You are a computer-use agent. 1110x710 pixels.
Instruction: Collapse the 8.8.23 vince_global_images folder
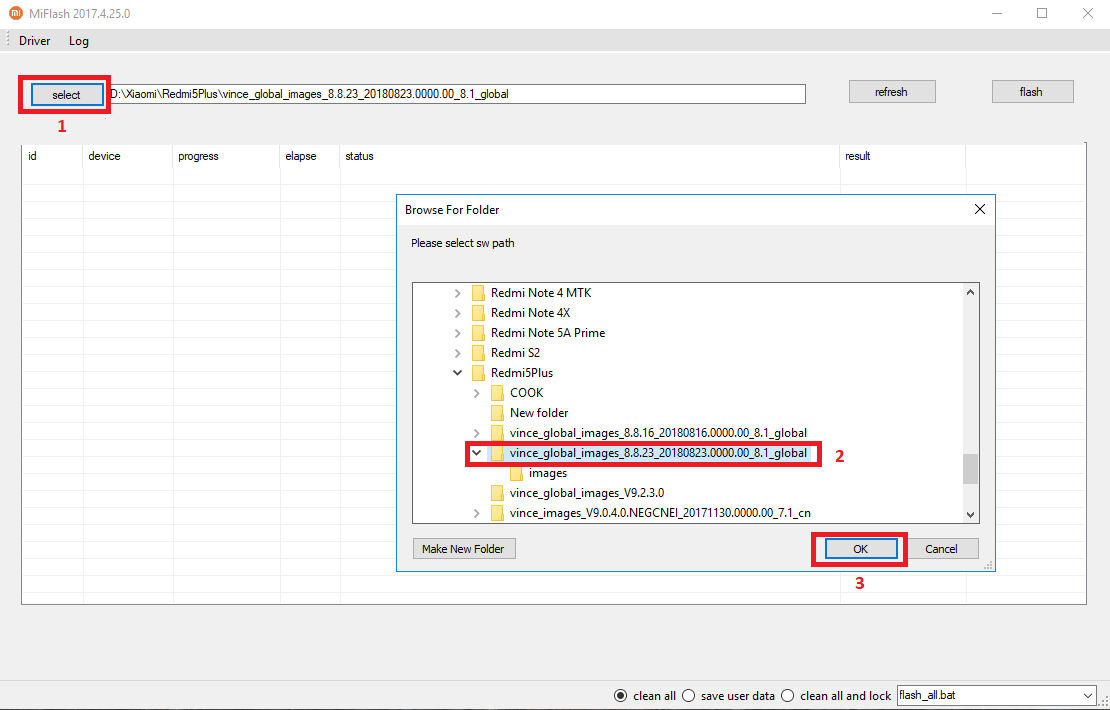click(x=477, y=452)
